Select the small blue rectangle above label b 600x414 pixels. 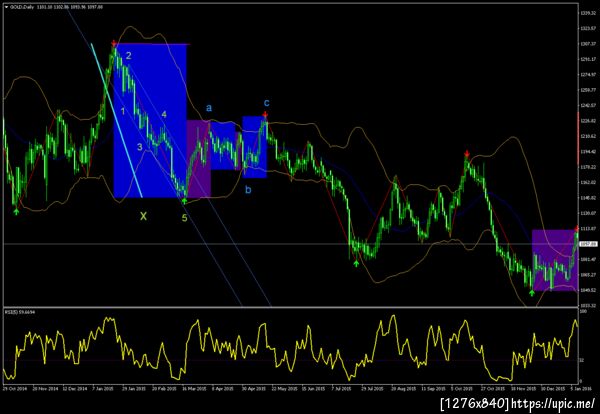point(254,147)
